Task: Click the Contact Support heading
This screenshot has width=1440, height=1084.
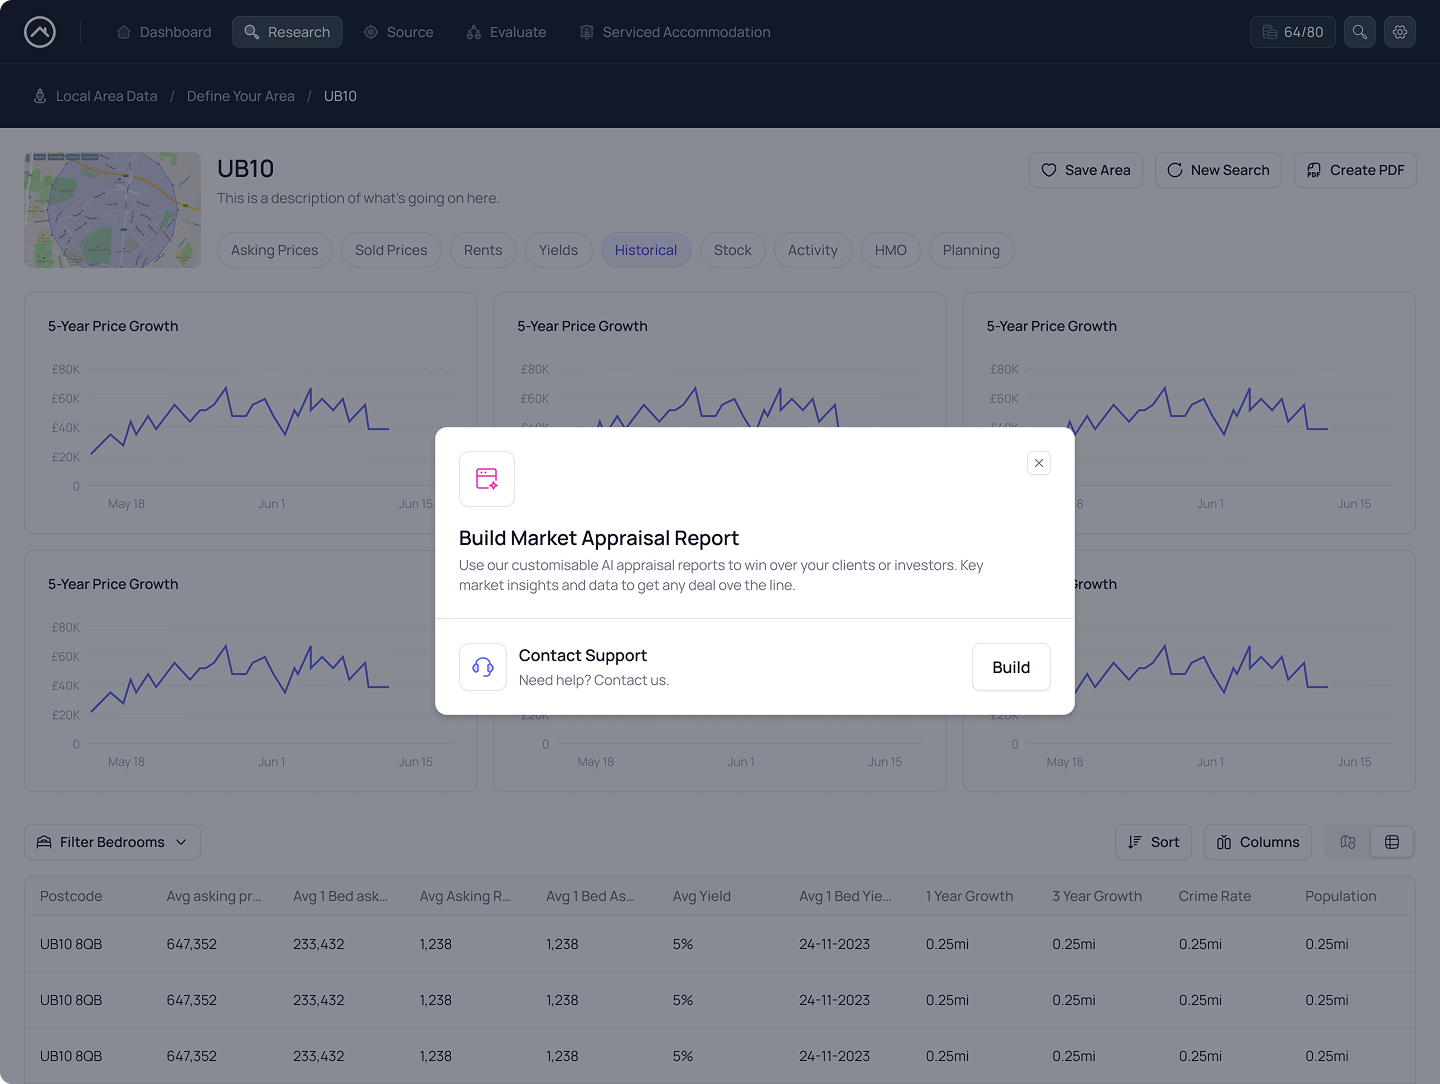Action: pyautogui.click(x=583, y=655)
